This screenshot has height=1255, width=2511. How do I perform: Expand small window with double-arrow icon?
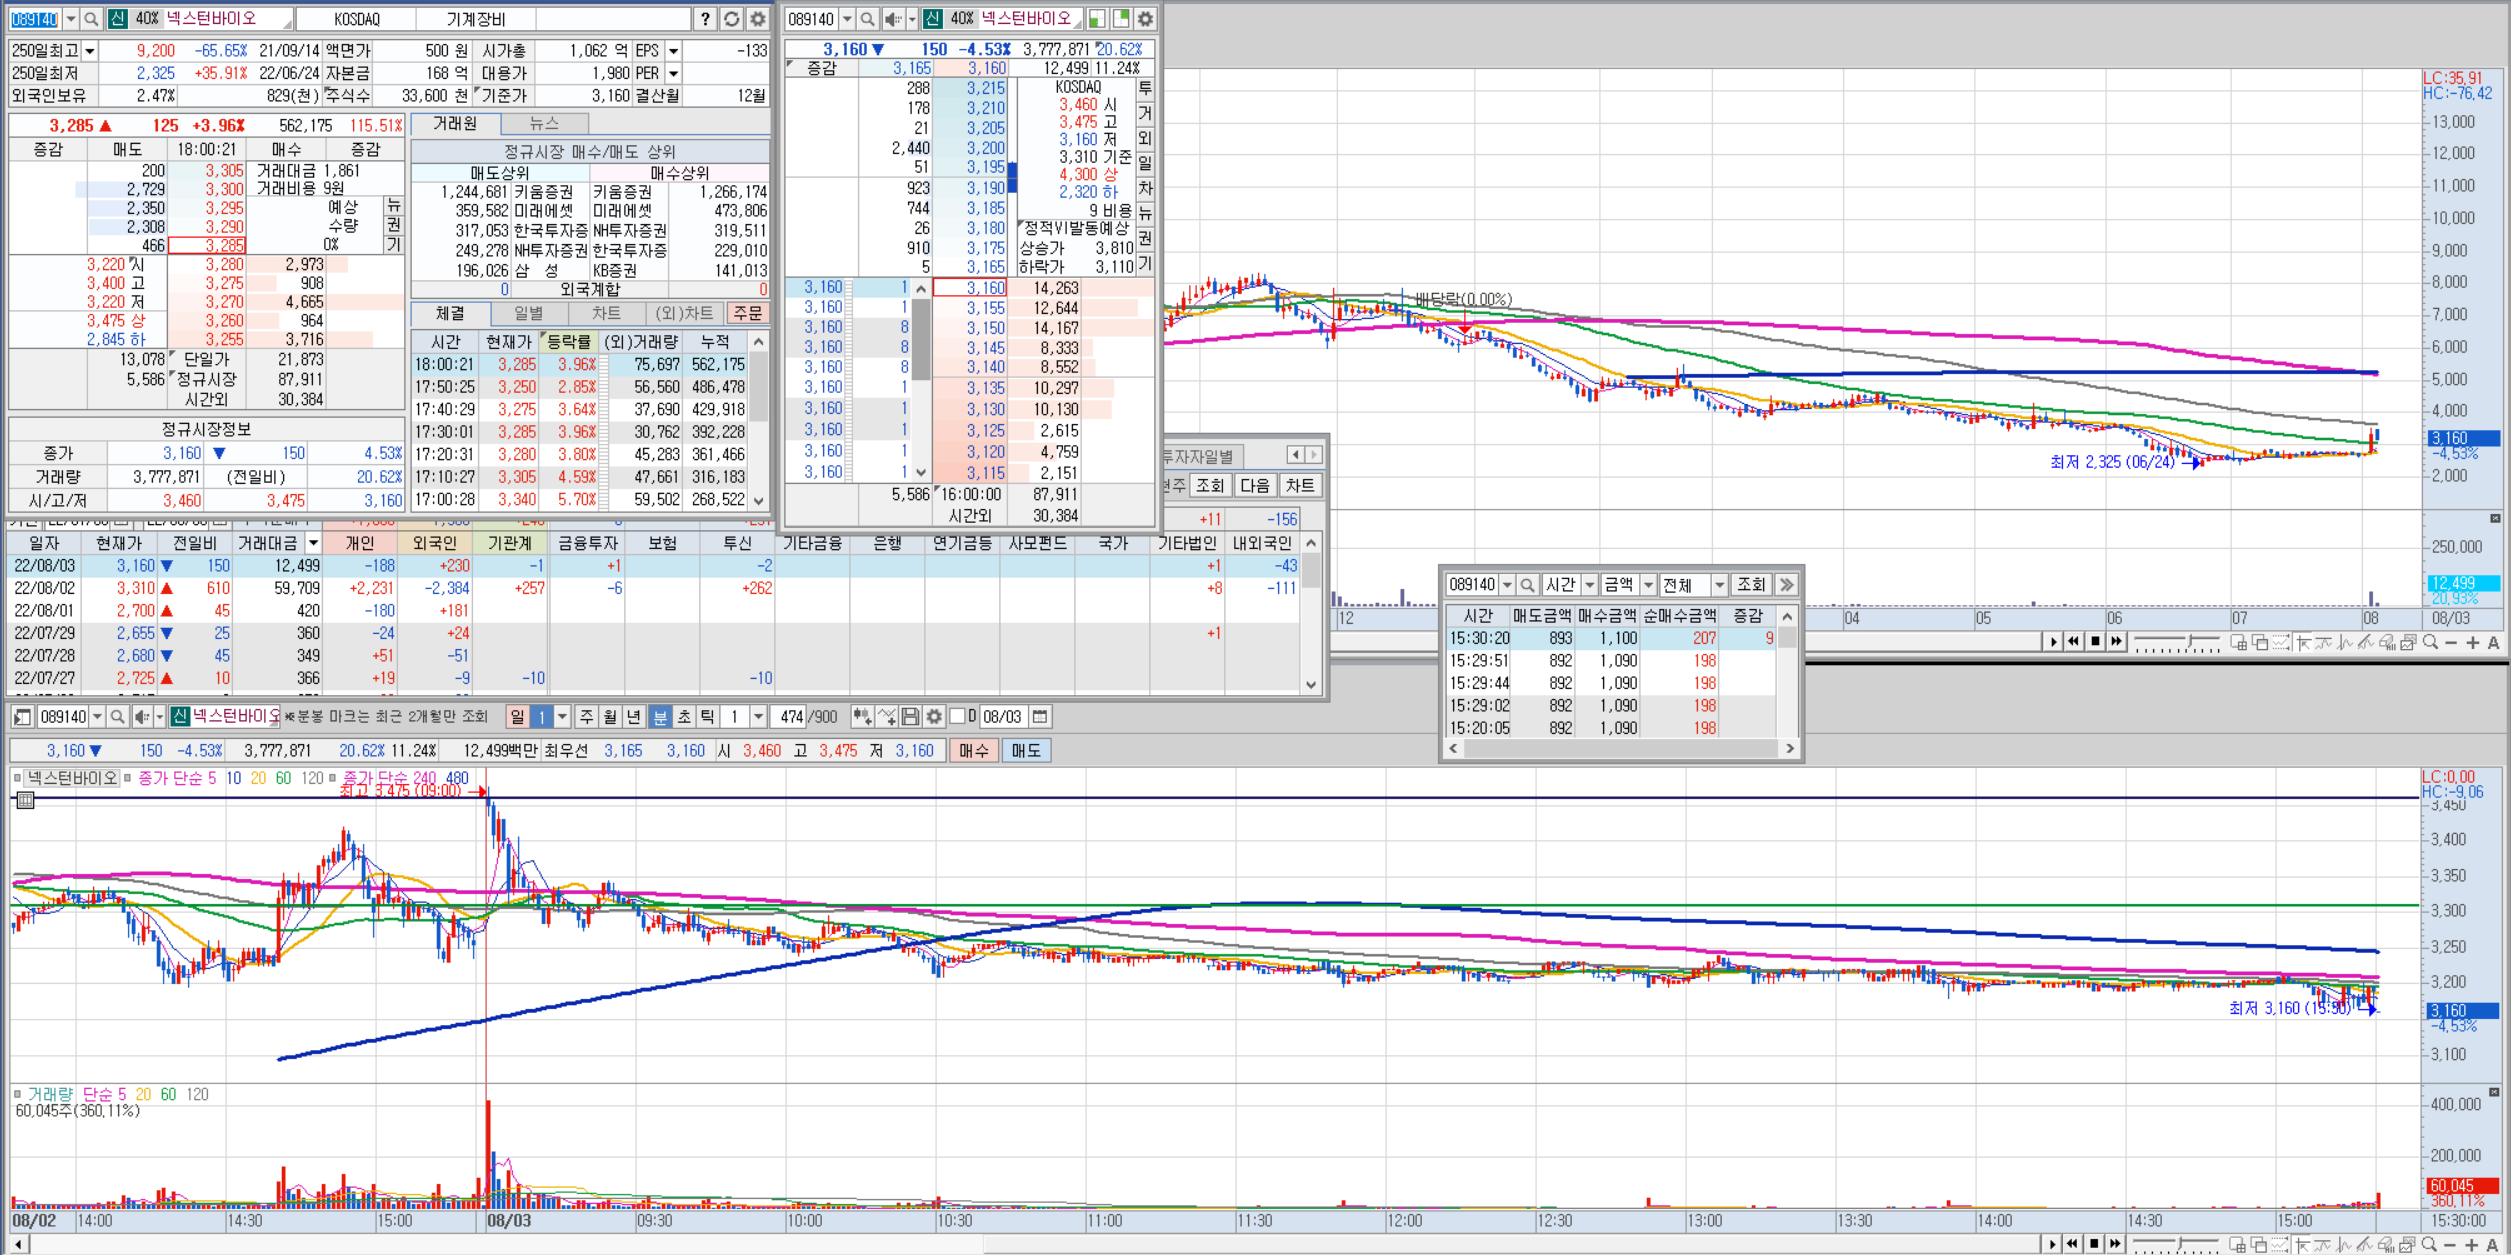(x=1787, y=585)
